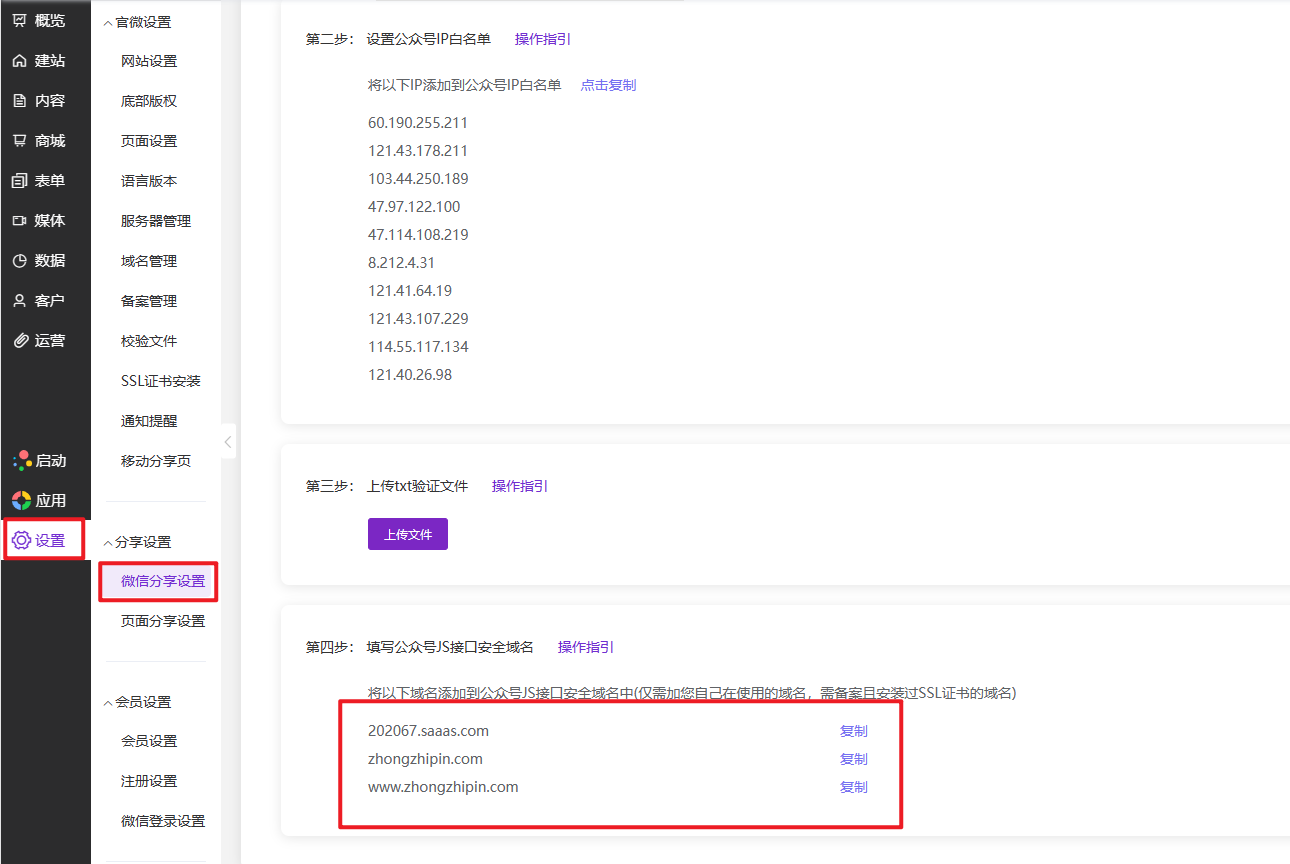1290x864 pixels.
Task: Click the IP address 121.40.26.98
Action: (410, 375)
